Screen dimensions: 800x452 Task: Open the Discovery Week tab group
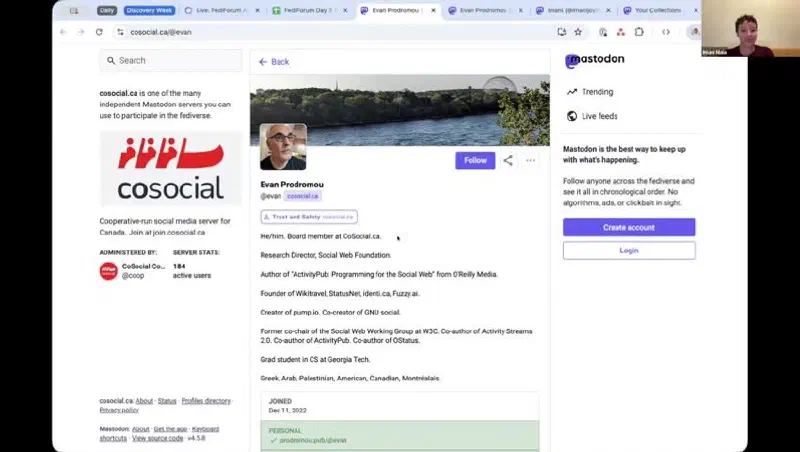coord(149,10)
